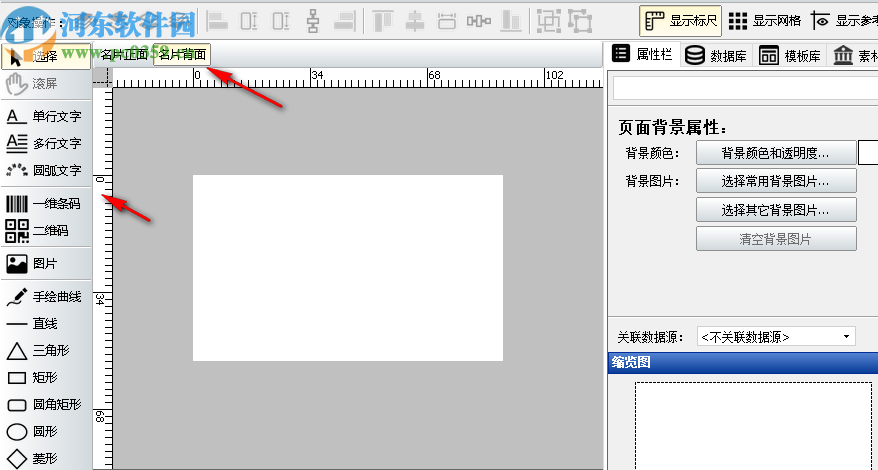Open the 数据库 panel tab
Image resolution: width=878 pixels, height=470 pixels.
717,55
